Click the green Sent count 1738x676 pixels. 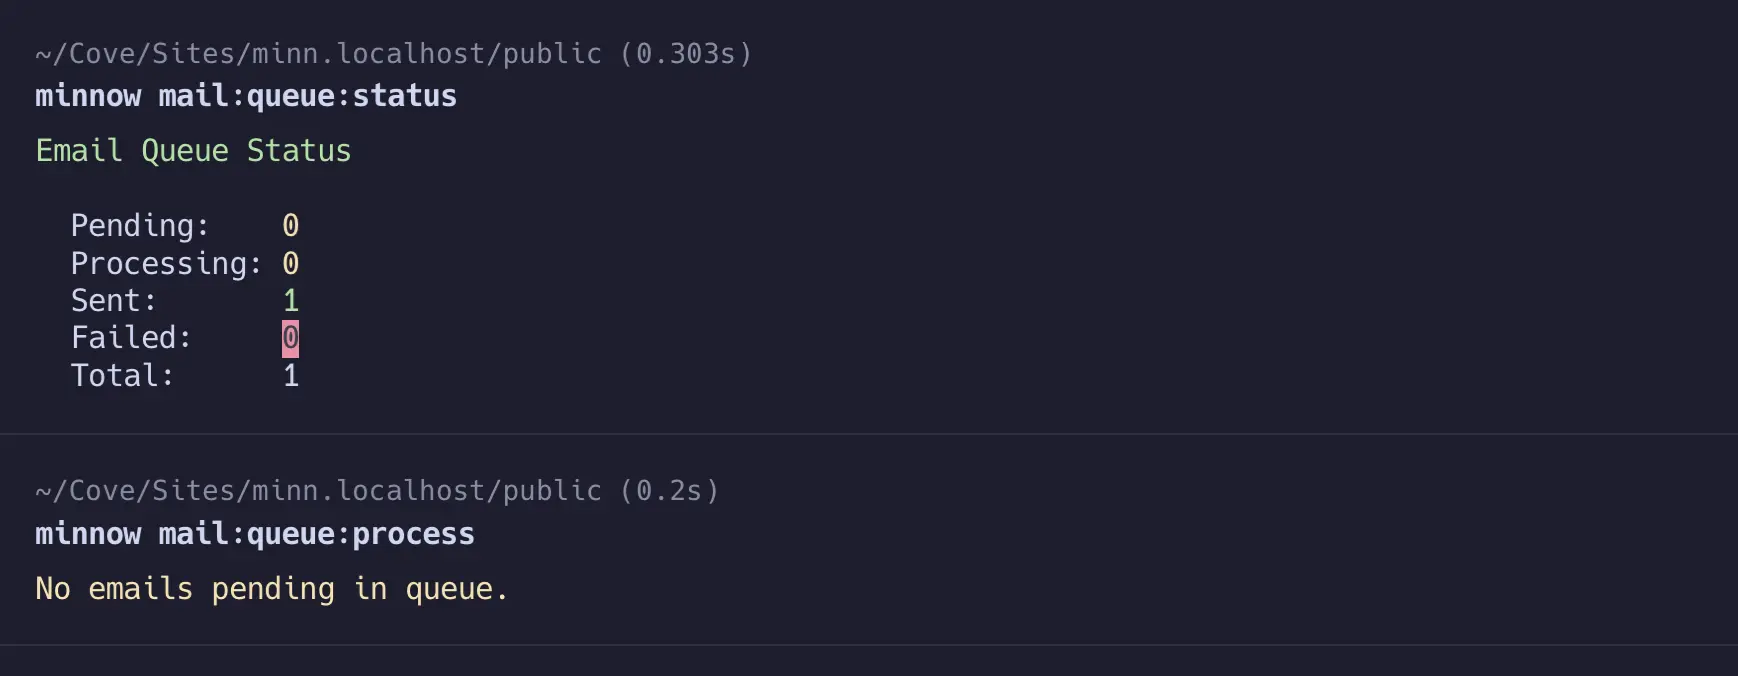tap(290, 301)
